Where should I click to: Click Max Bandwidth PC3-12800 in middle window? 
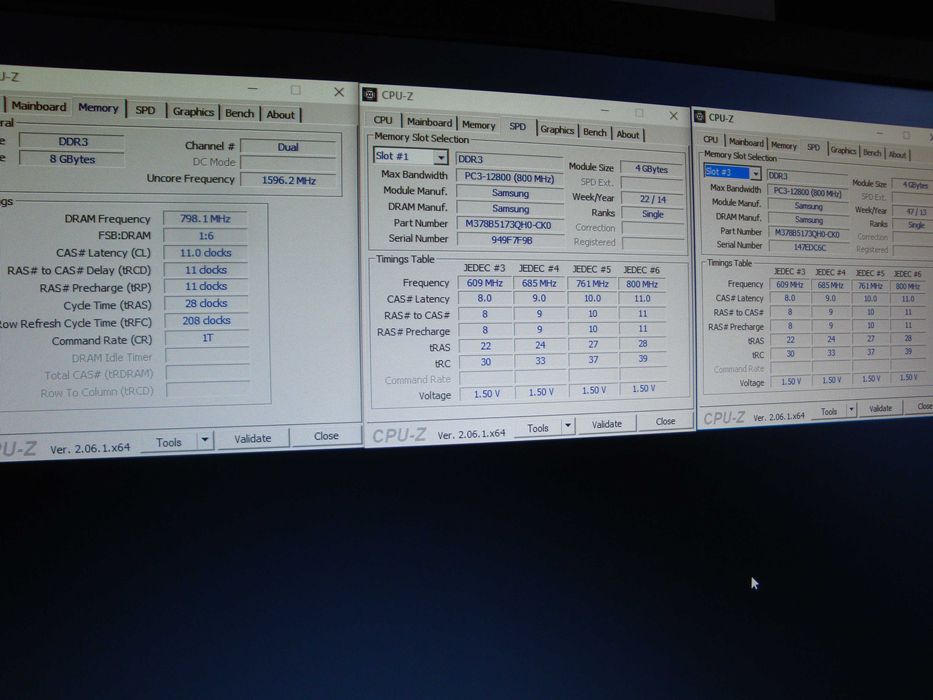(509, 178)
